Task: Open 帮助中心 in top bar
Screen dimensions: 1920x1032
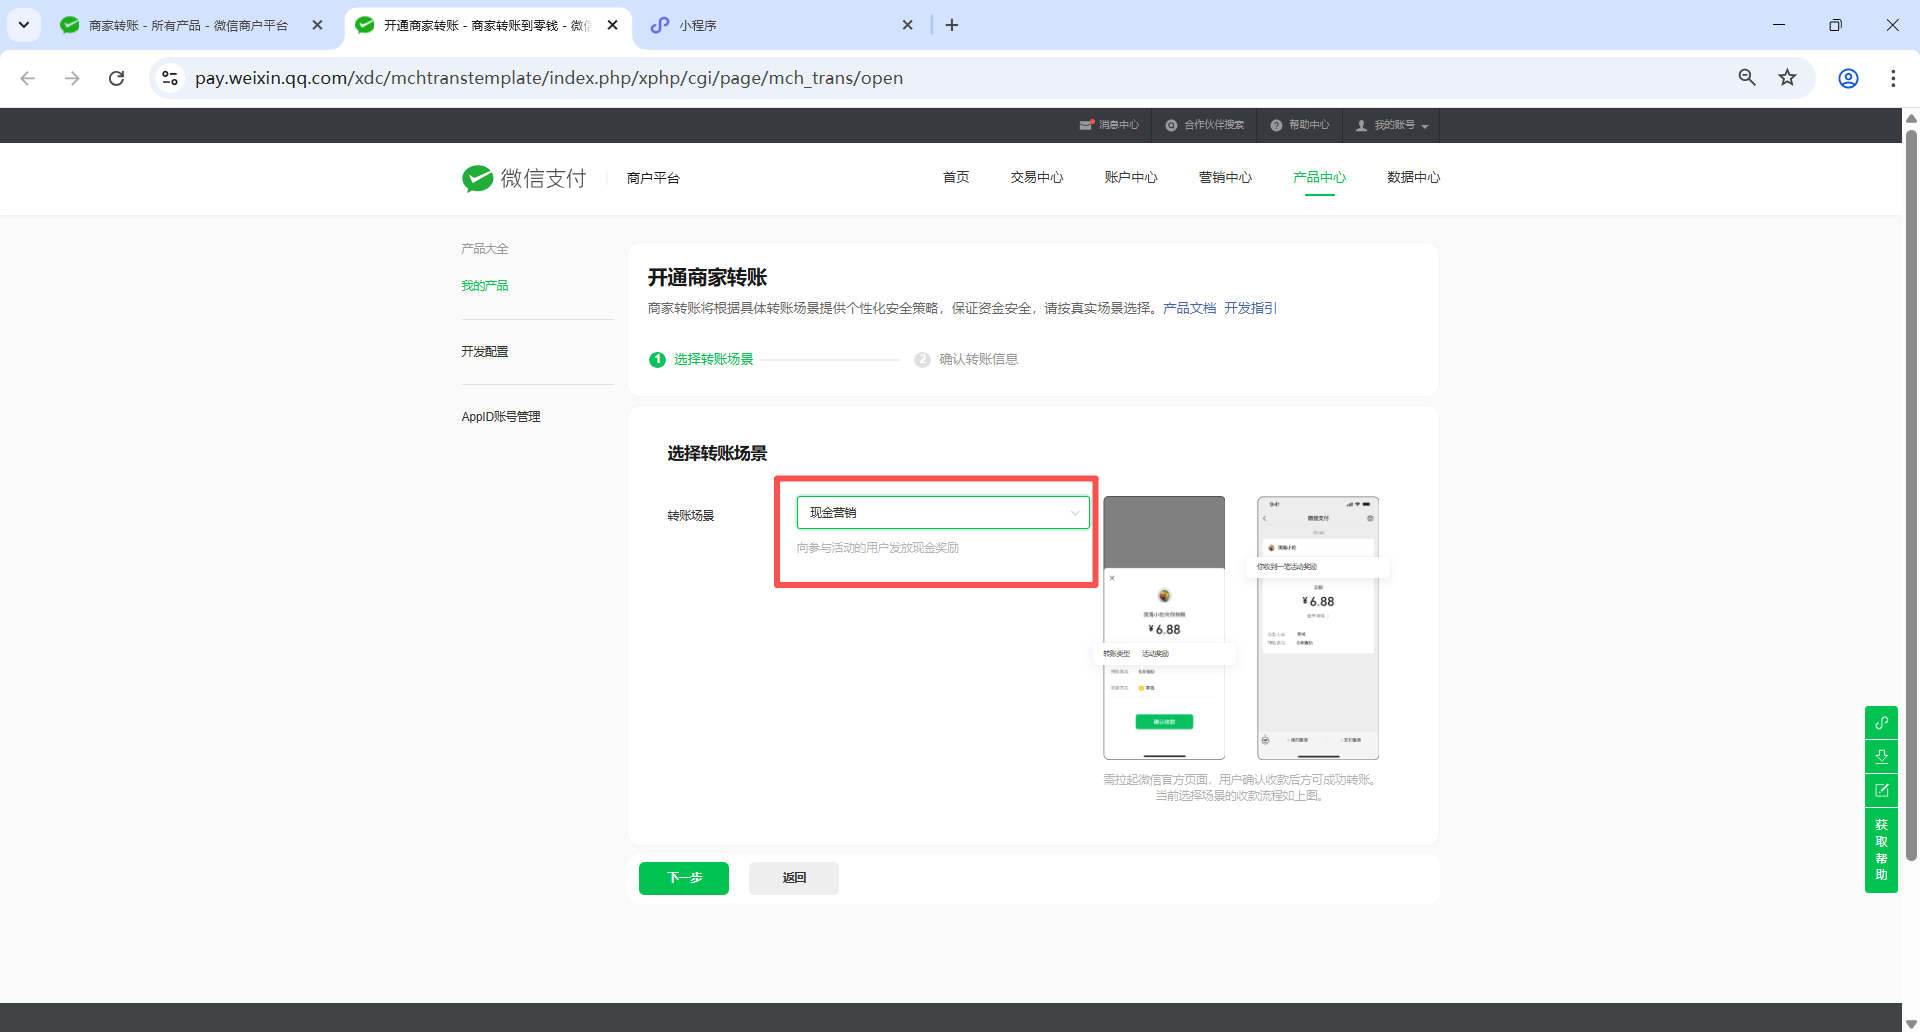Action: 1300,125
